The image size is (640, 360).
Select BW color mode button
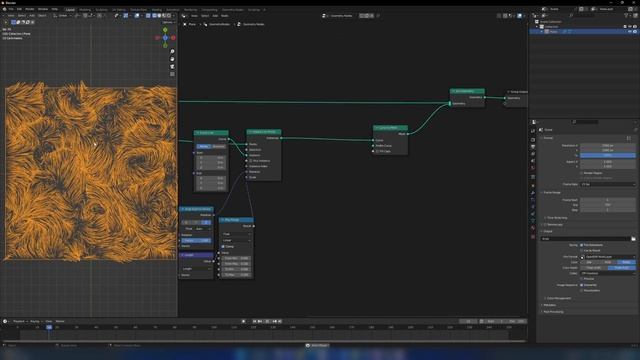pos(589,262)
